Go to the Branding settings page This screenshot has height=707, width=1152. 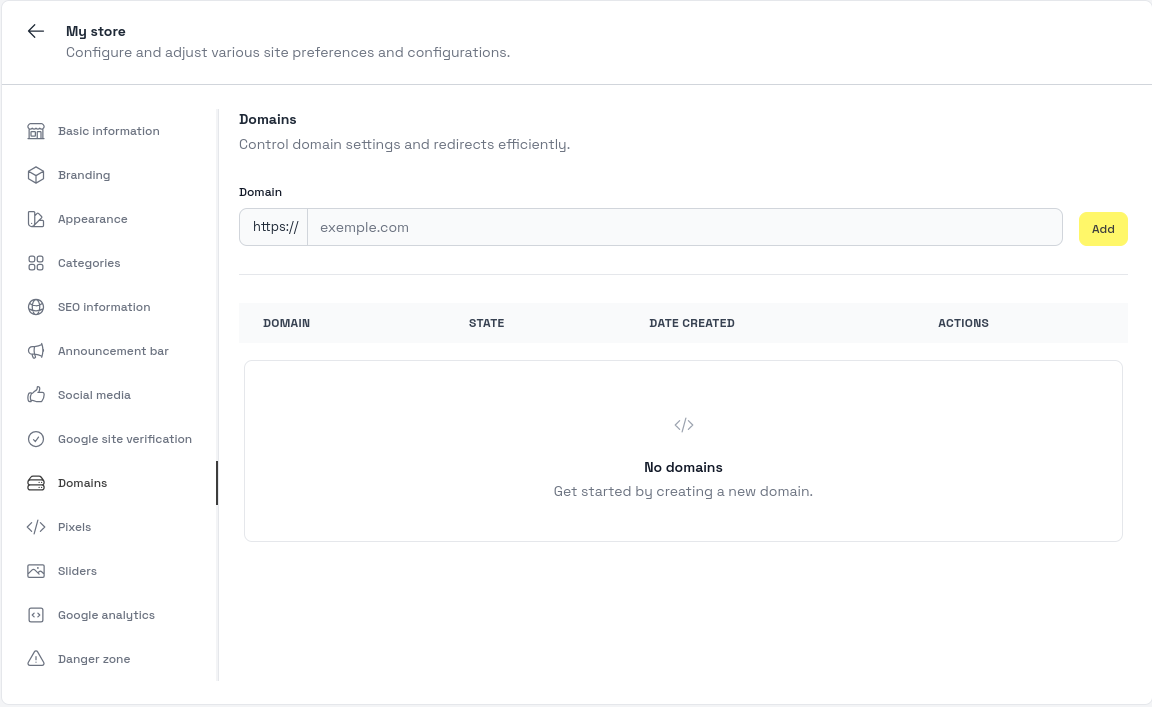(84, 175)
